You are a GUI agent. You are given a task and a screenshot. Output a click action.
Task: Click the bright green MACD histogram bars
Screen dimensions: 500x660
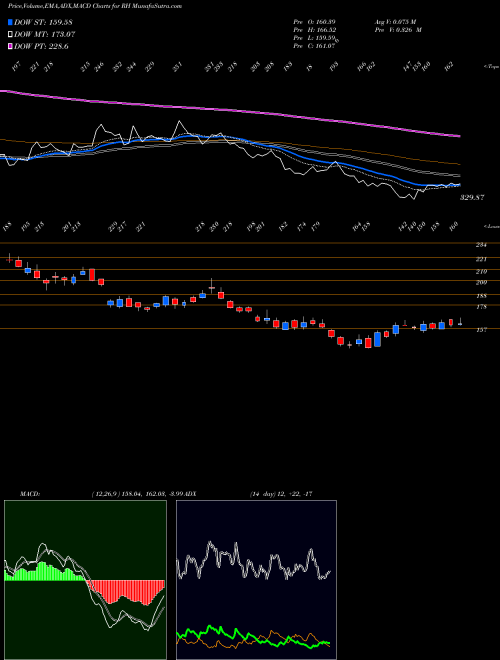pos(44,572)
